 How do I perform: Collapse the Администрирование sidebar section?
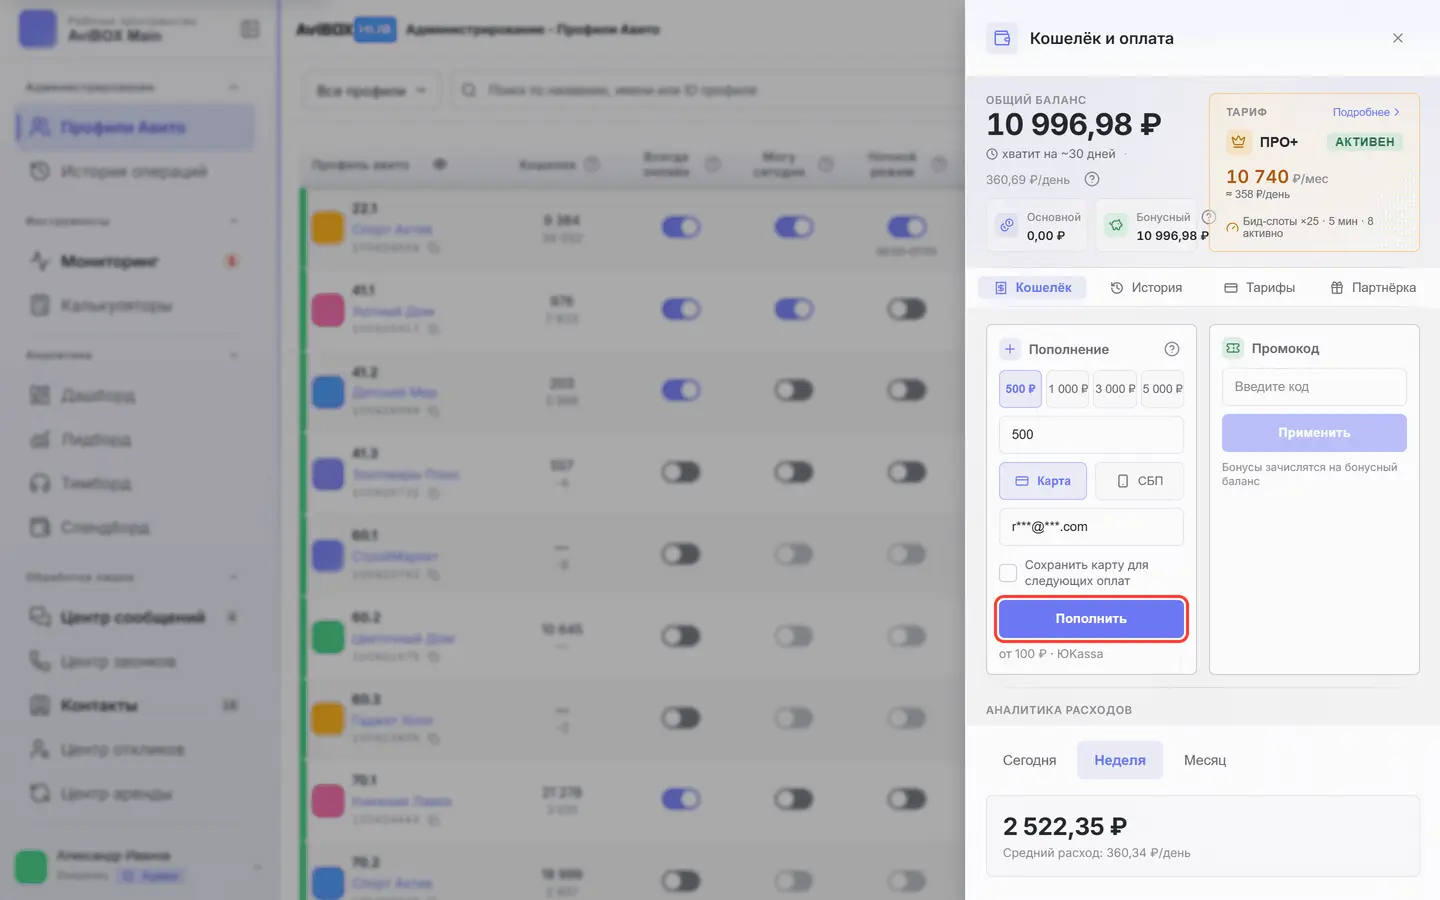tap(234, 87)
